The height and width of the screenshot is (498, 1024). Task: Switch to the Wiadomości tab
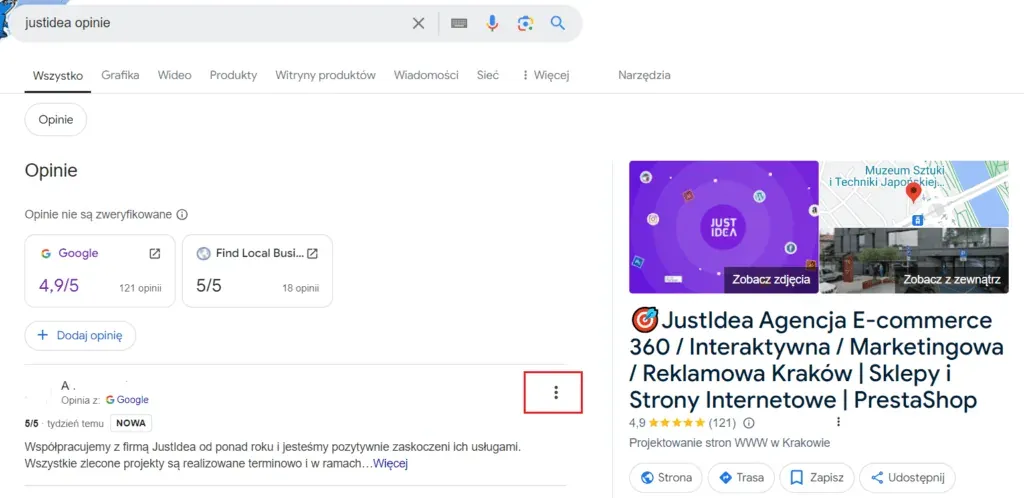tap(426, 75)
